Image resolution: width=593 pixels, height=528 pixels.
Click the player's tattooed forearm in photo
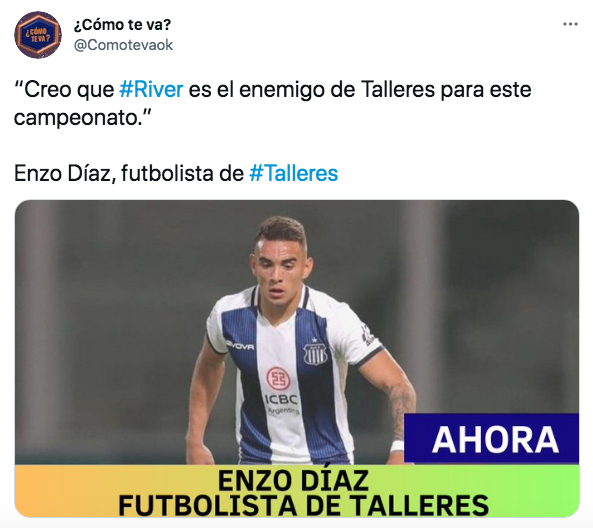399,408
